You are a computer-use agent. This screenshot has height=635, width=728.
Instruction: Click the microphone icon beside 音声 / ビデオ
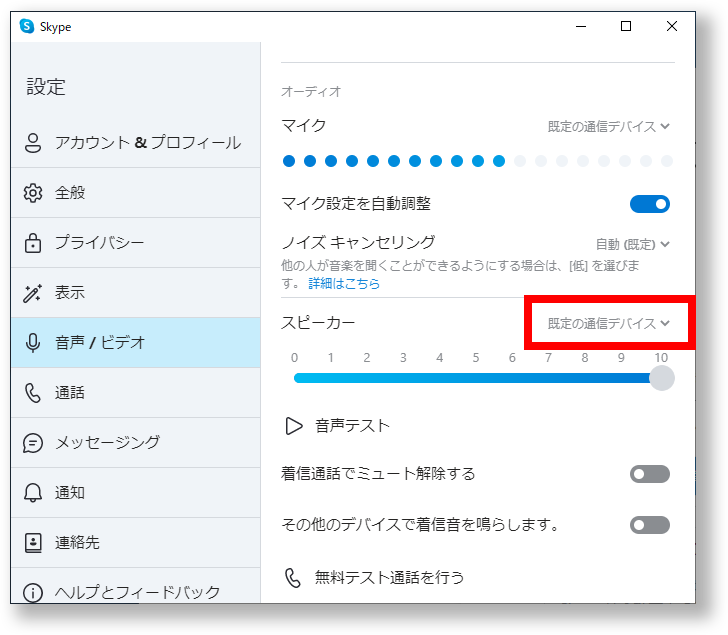[33, 343]
